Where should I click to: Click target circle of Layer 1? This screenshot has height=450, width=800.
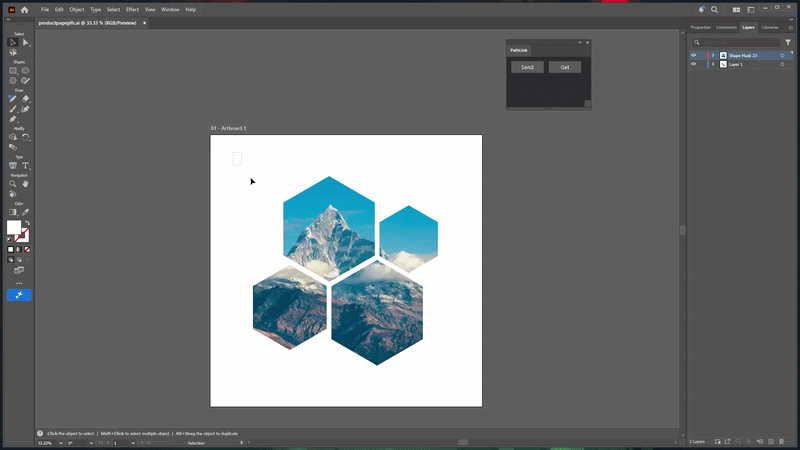pos(783,64)
